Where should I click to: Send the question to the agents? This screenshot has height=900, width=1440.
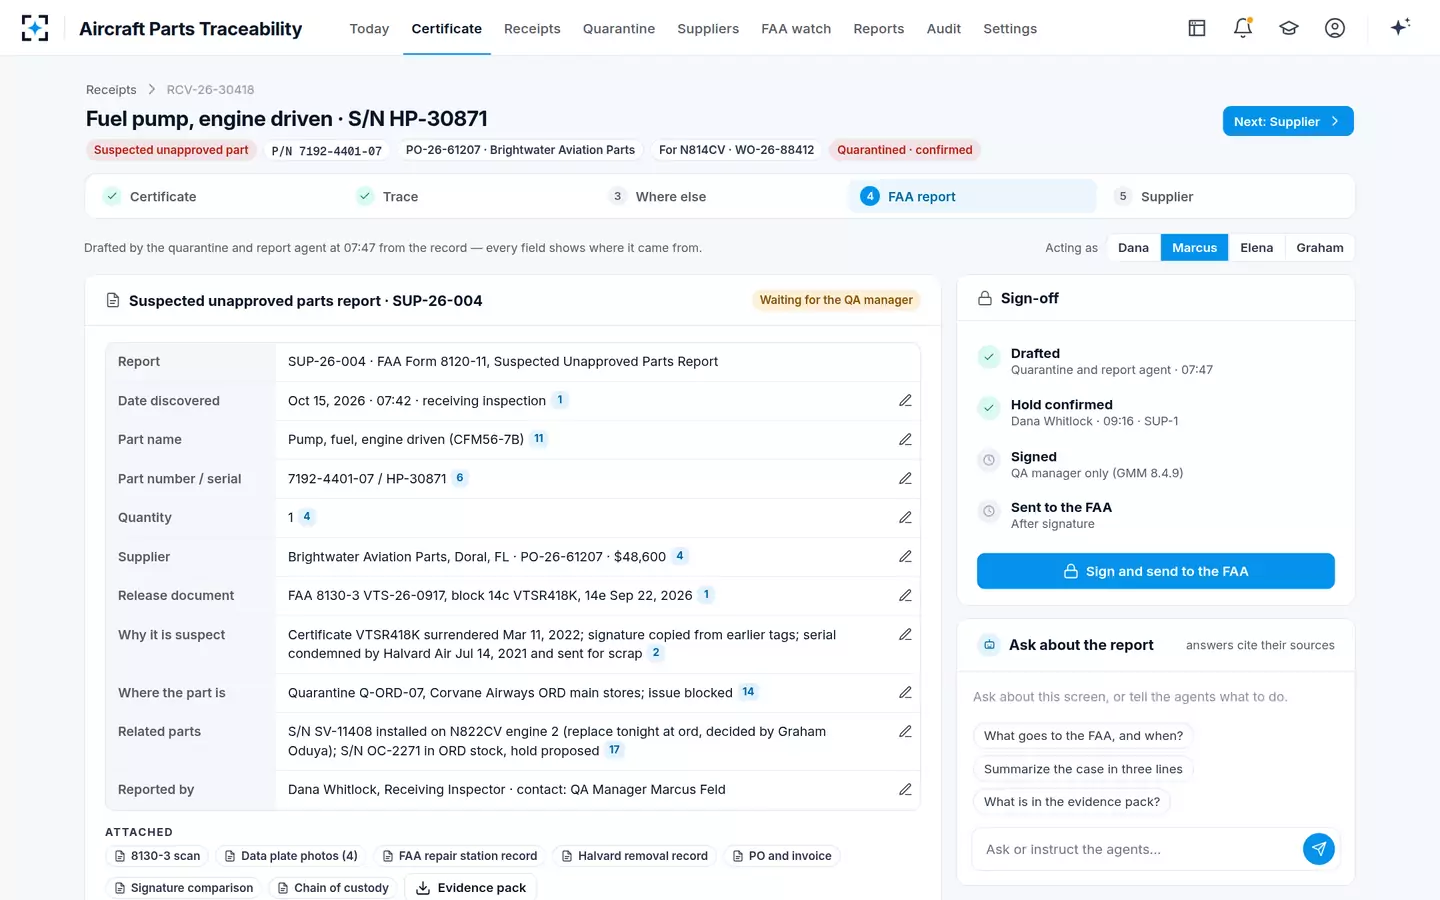click(1318, 849)
